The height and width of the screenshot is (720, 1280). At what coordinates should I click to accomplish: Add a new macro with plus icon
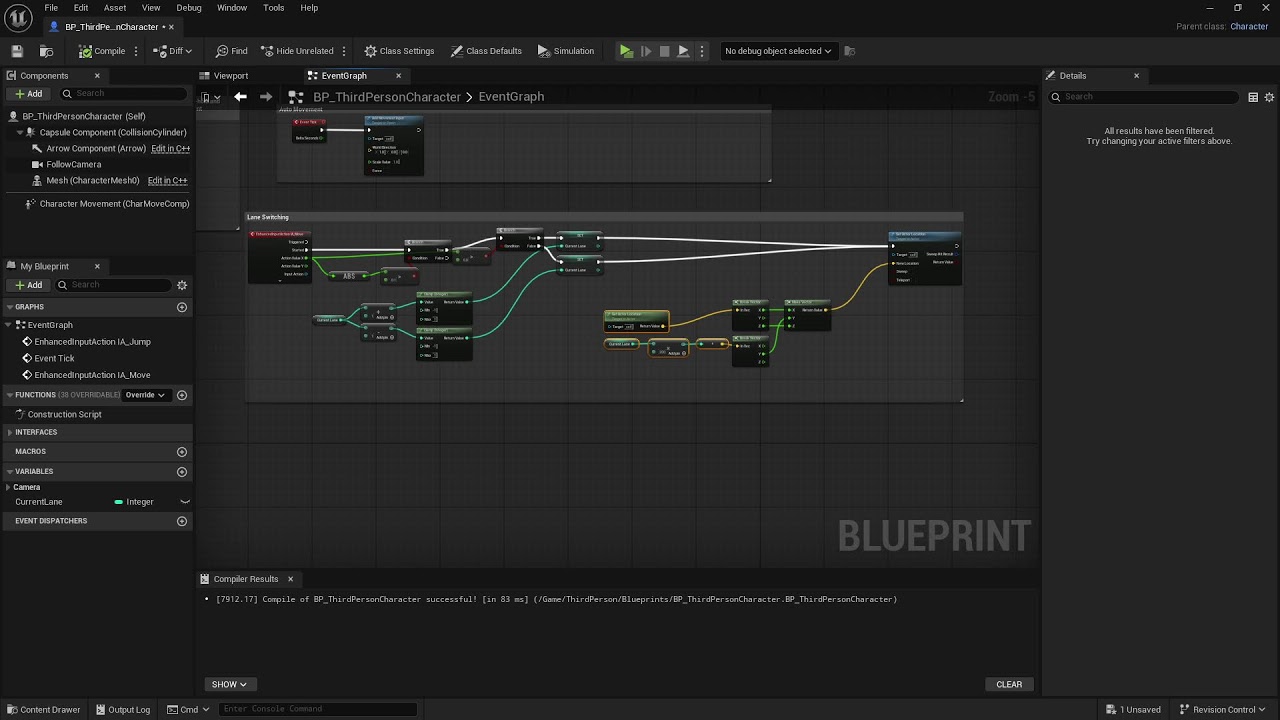(x=182, y=452)
